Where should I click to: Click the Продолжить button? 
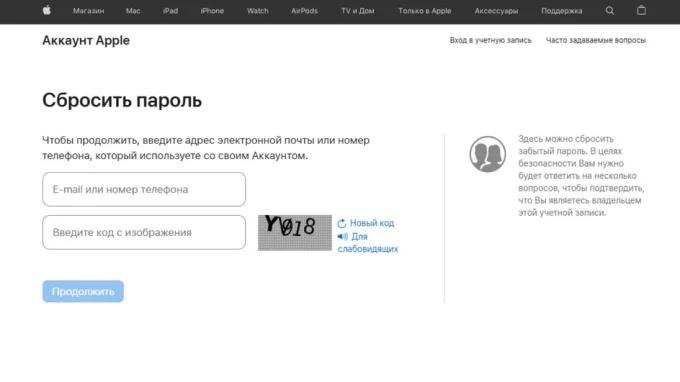[x=83, y=291]
